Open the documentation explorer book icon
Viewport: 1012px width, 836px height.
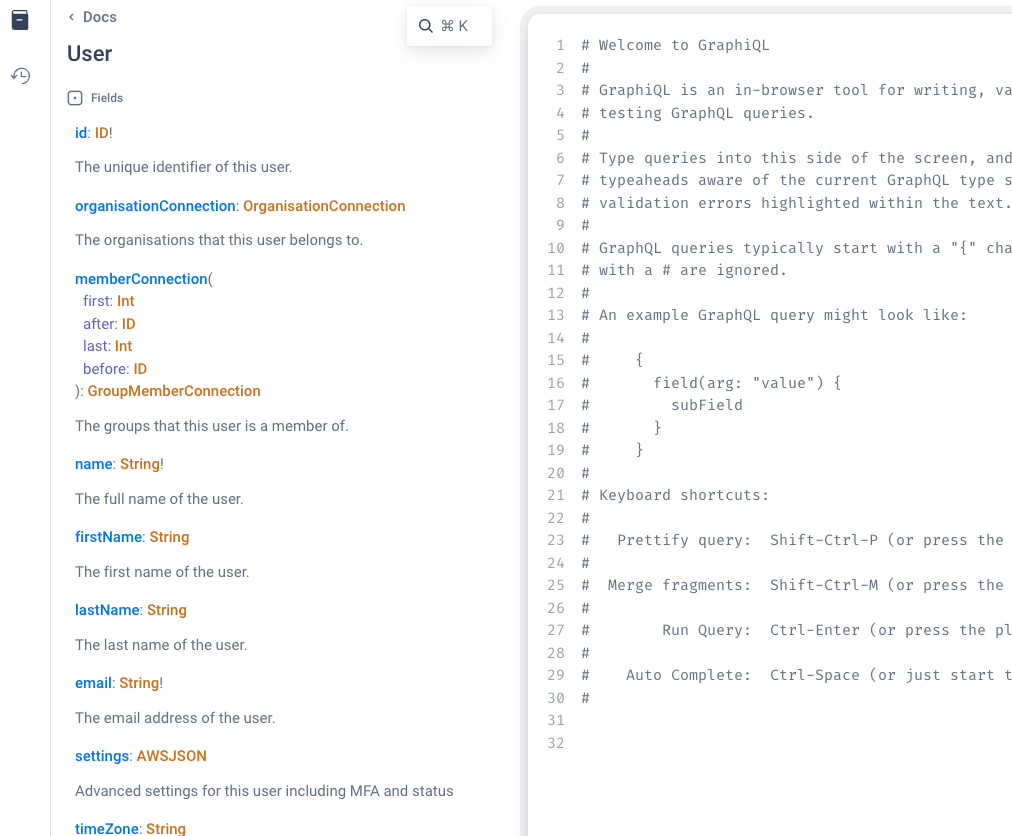tap(20, 19)
